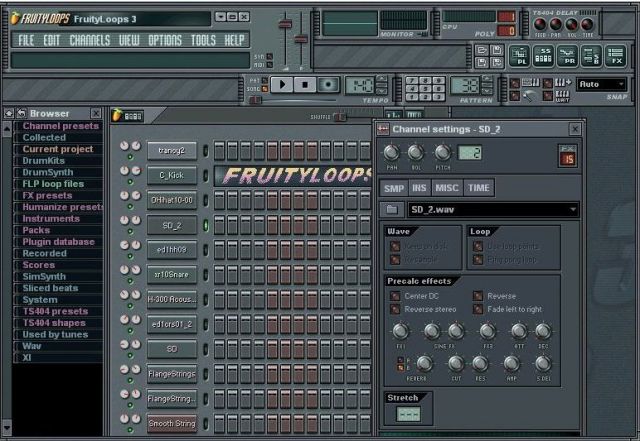Start playback with the Play button
This screenshot has width=640, height=441.
click(x=281, y=85)
